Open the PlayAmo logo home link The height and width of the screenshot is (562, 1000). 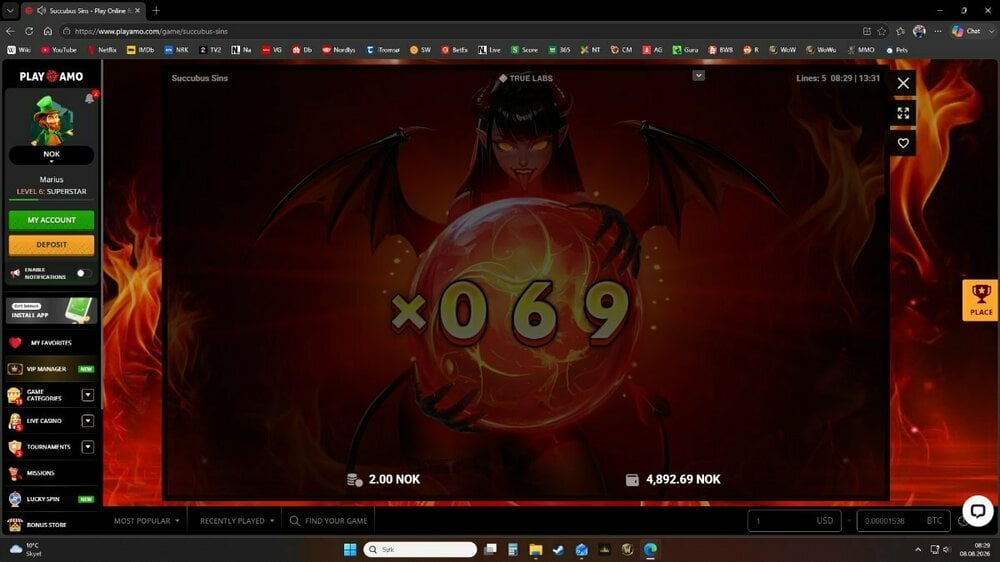[x=51, y=77]
